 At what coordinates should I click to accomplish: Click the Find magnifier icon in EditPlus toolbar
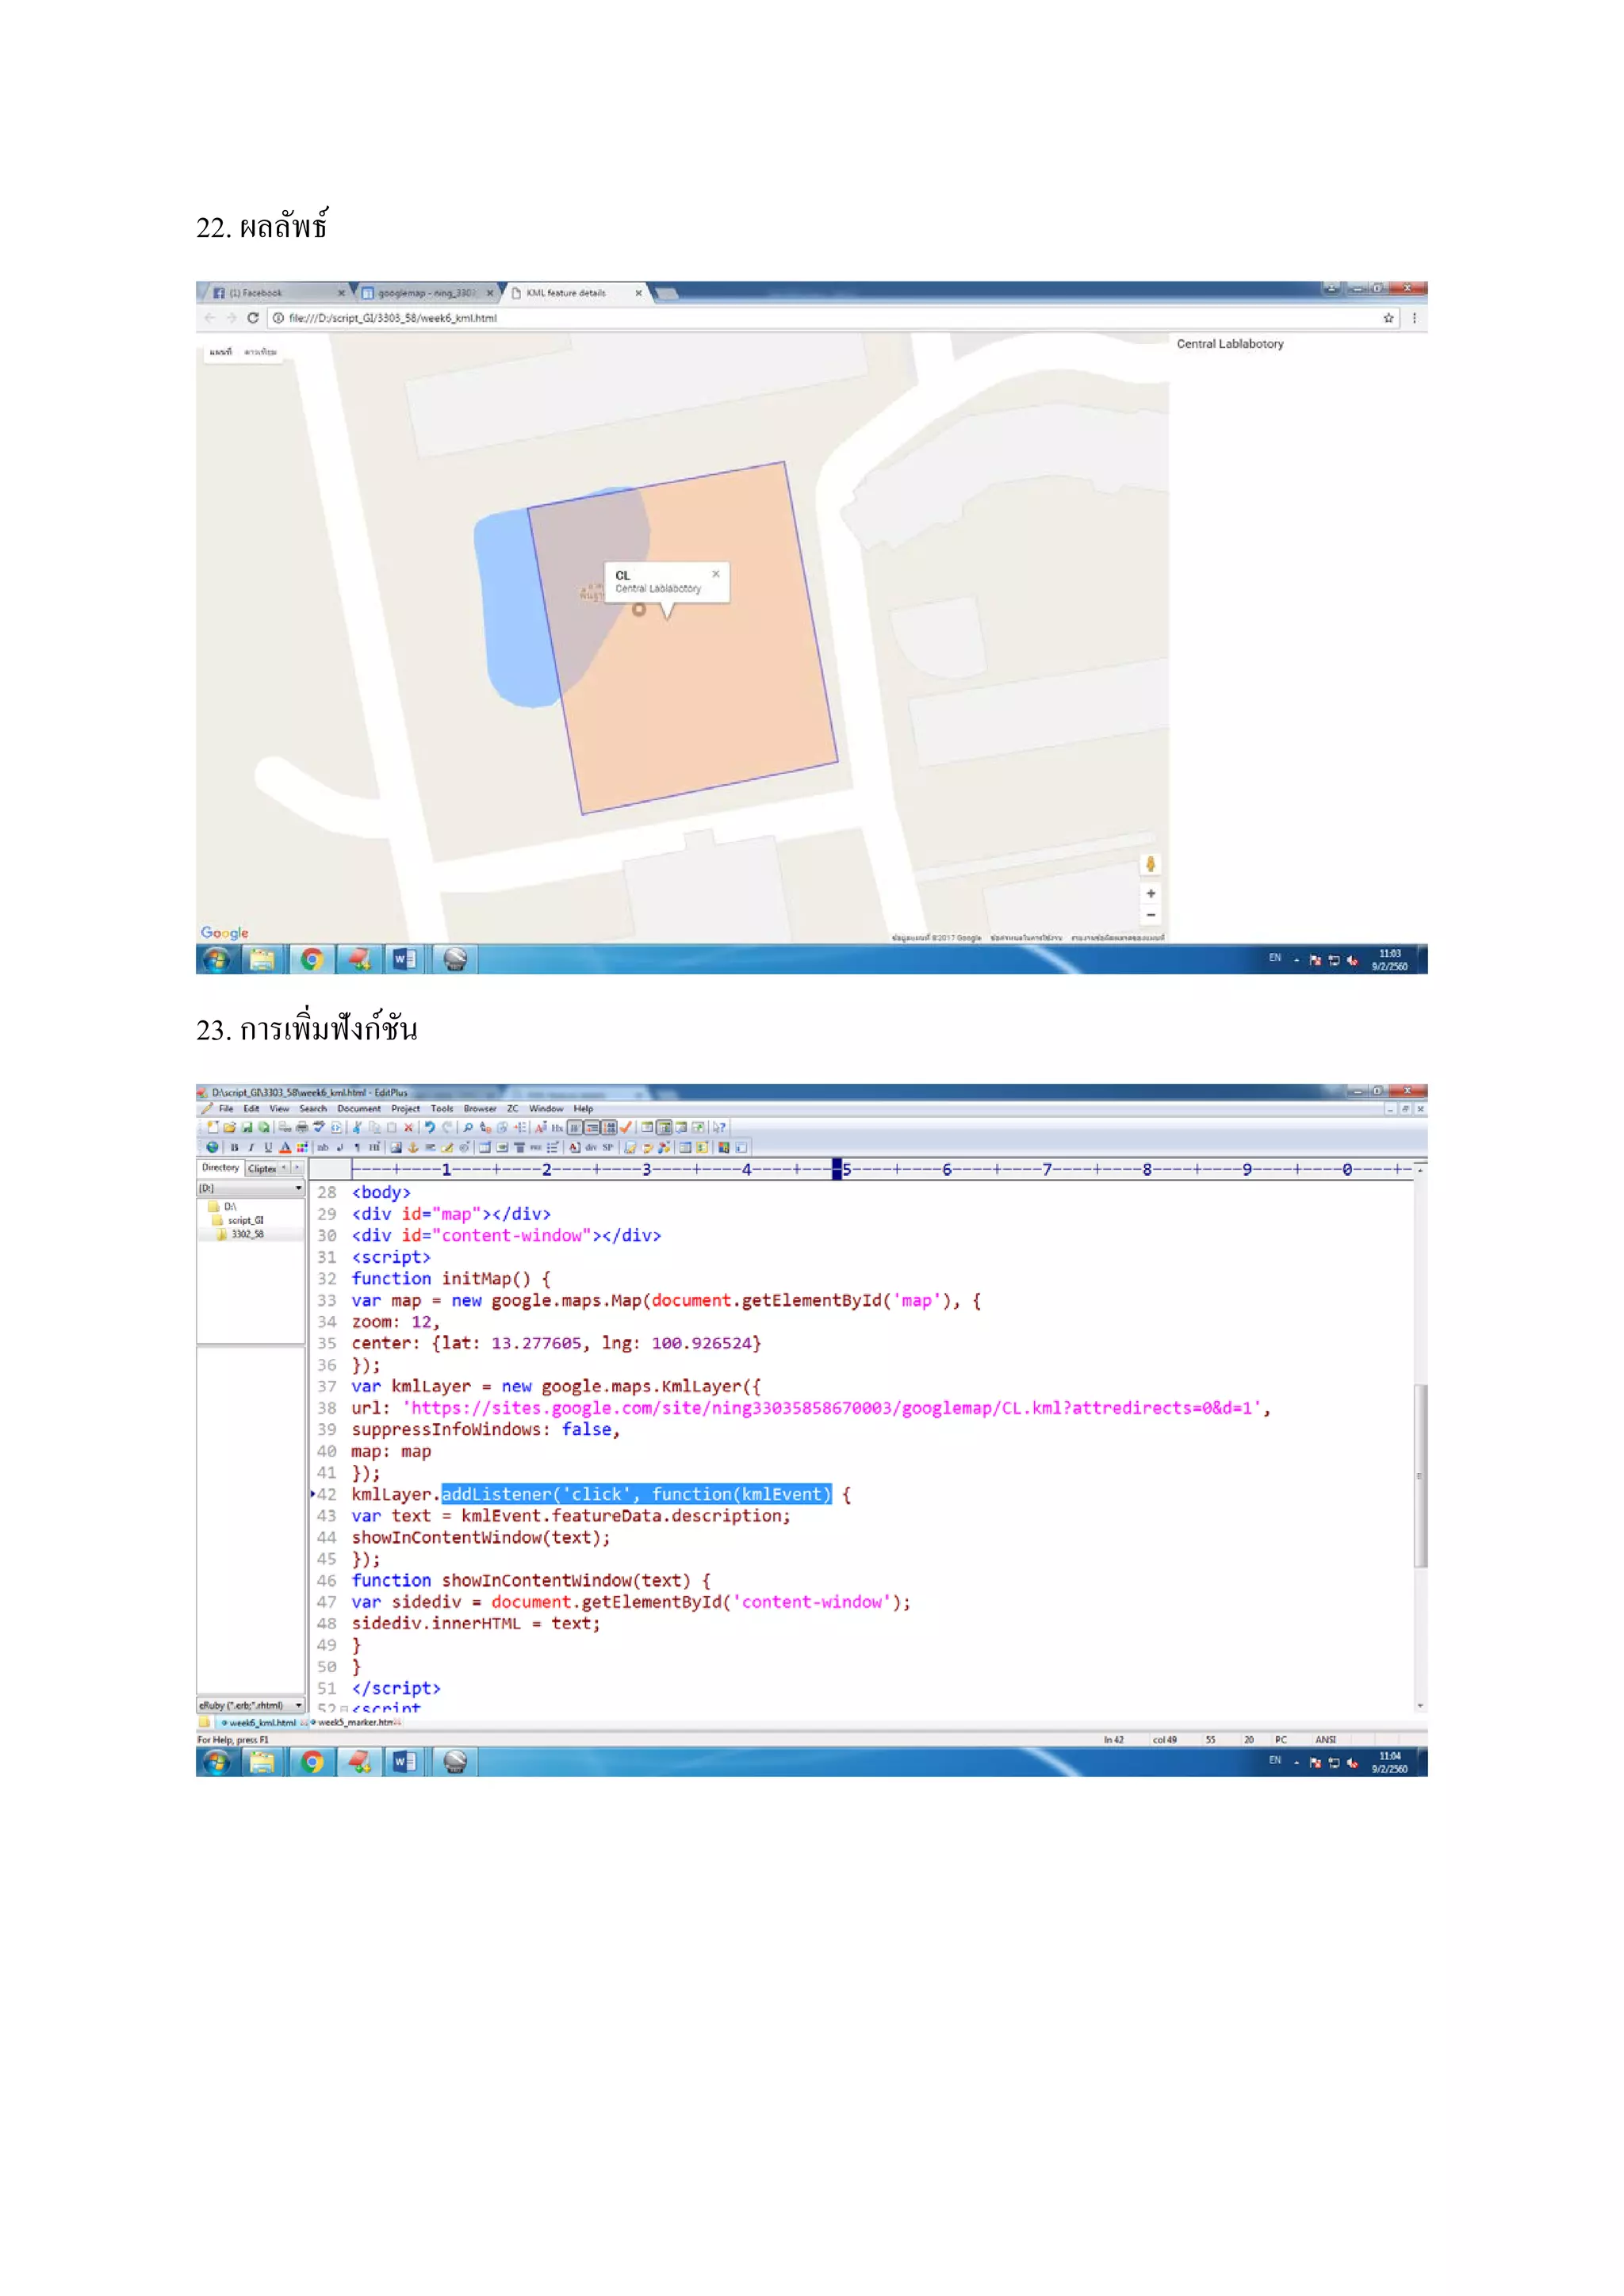point(468,1128)
